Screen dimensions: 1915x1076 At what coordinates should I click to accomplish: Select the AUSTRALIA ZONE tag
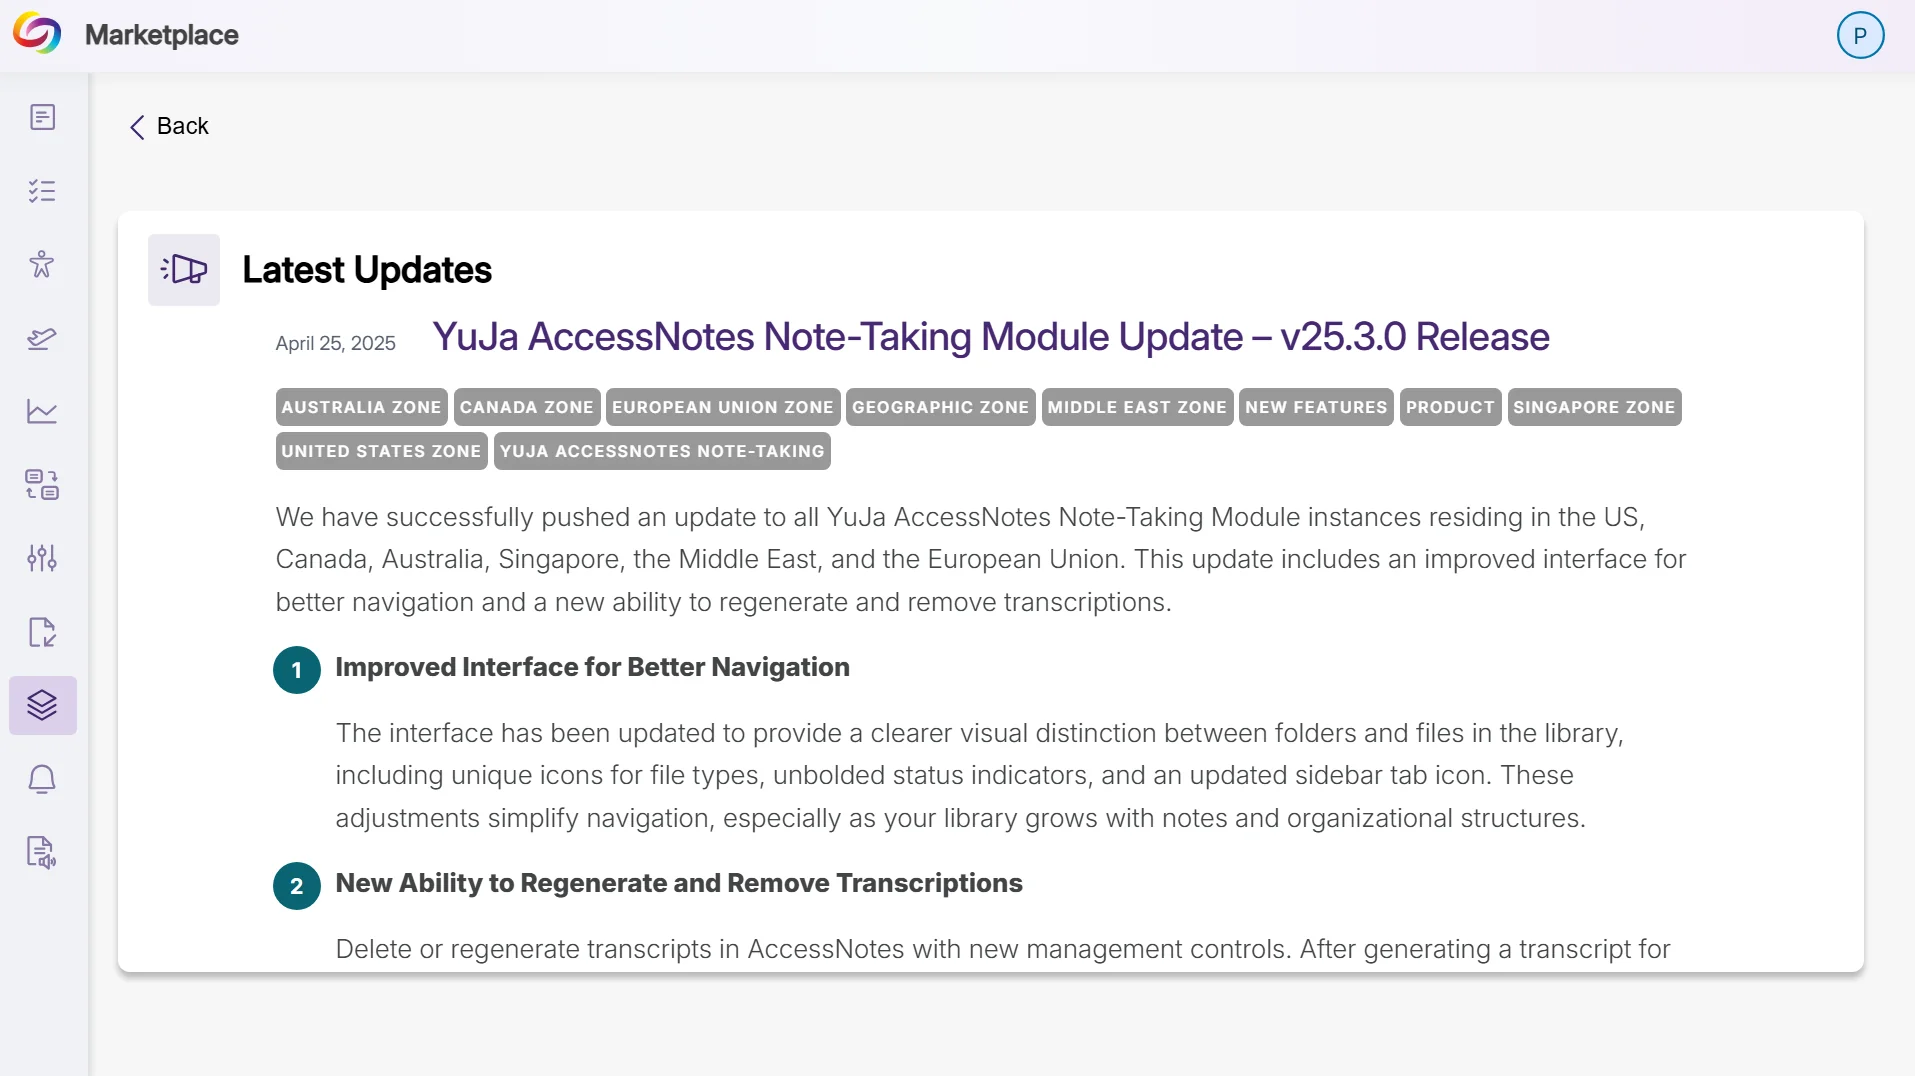click(361, 407)
